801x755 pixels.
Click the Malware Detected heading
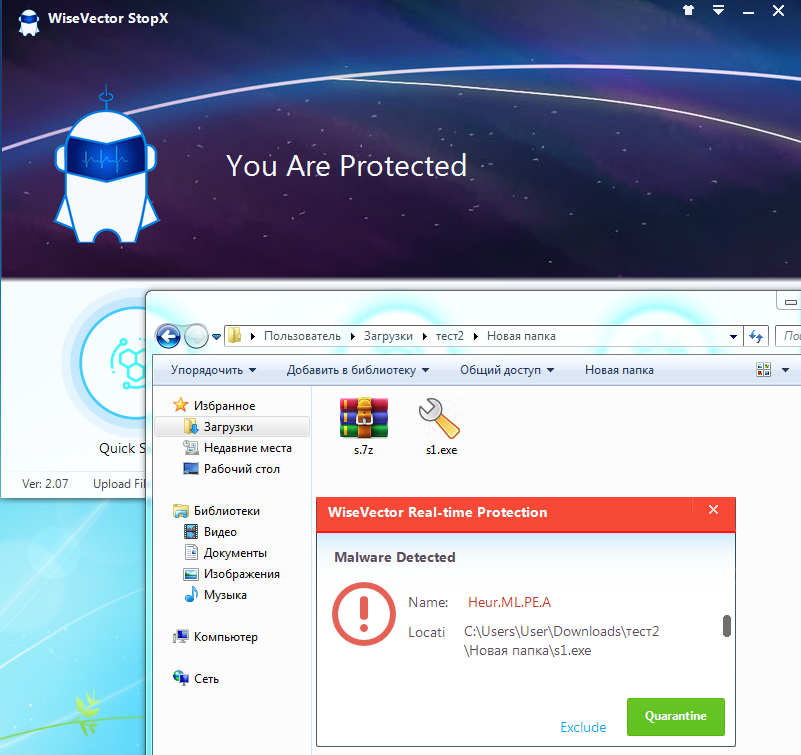[394, 557]
